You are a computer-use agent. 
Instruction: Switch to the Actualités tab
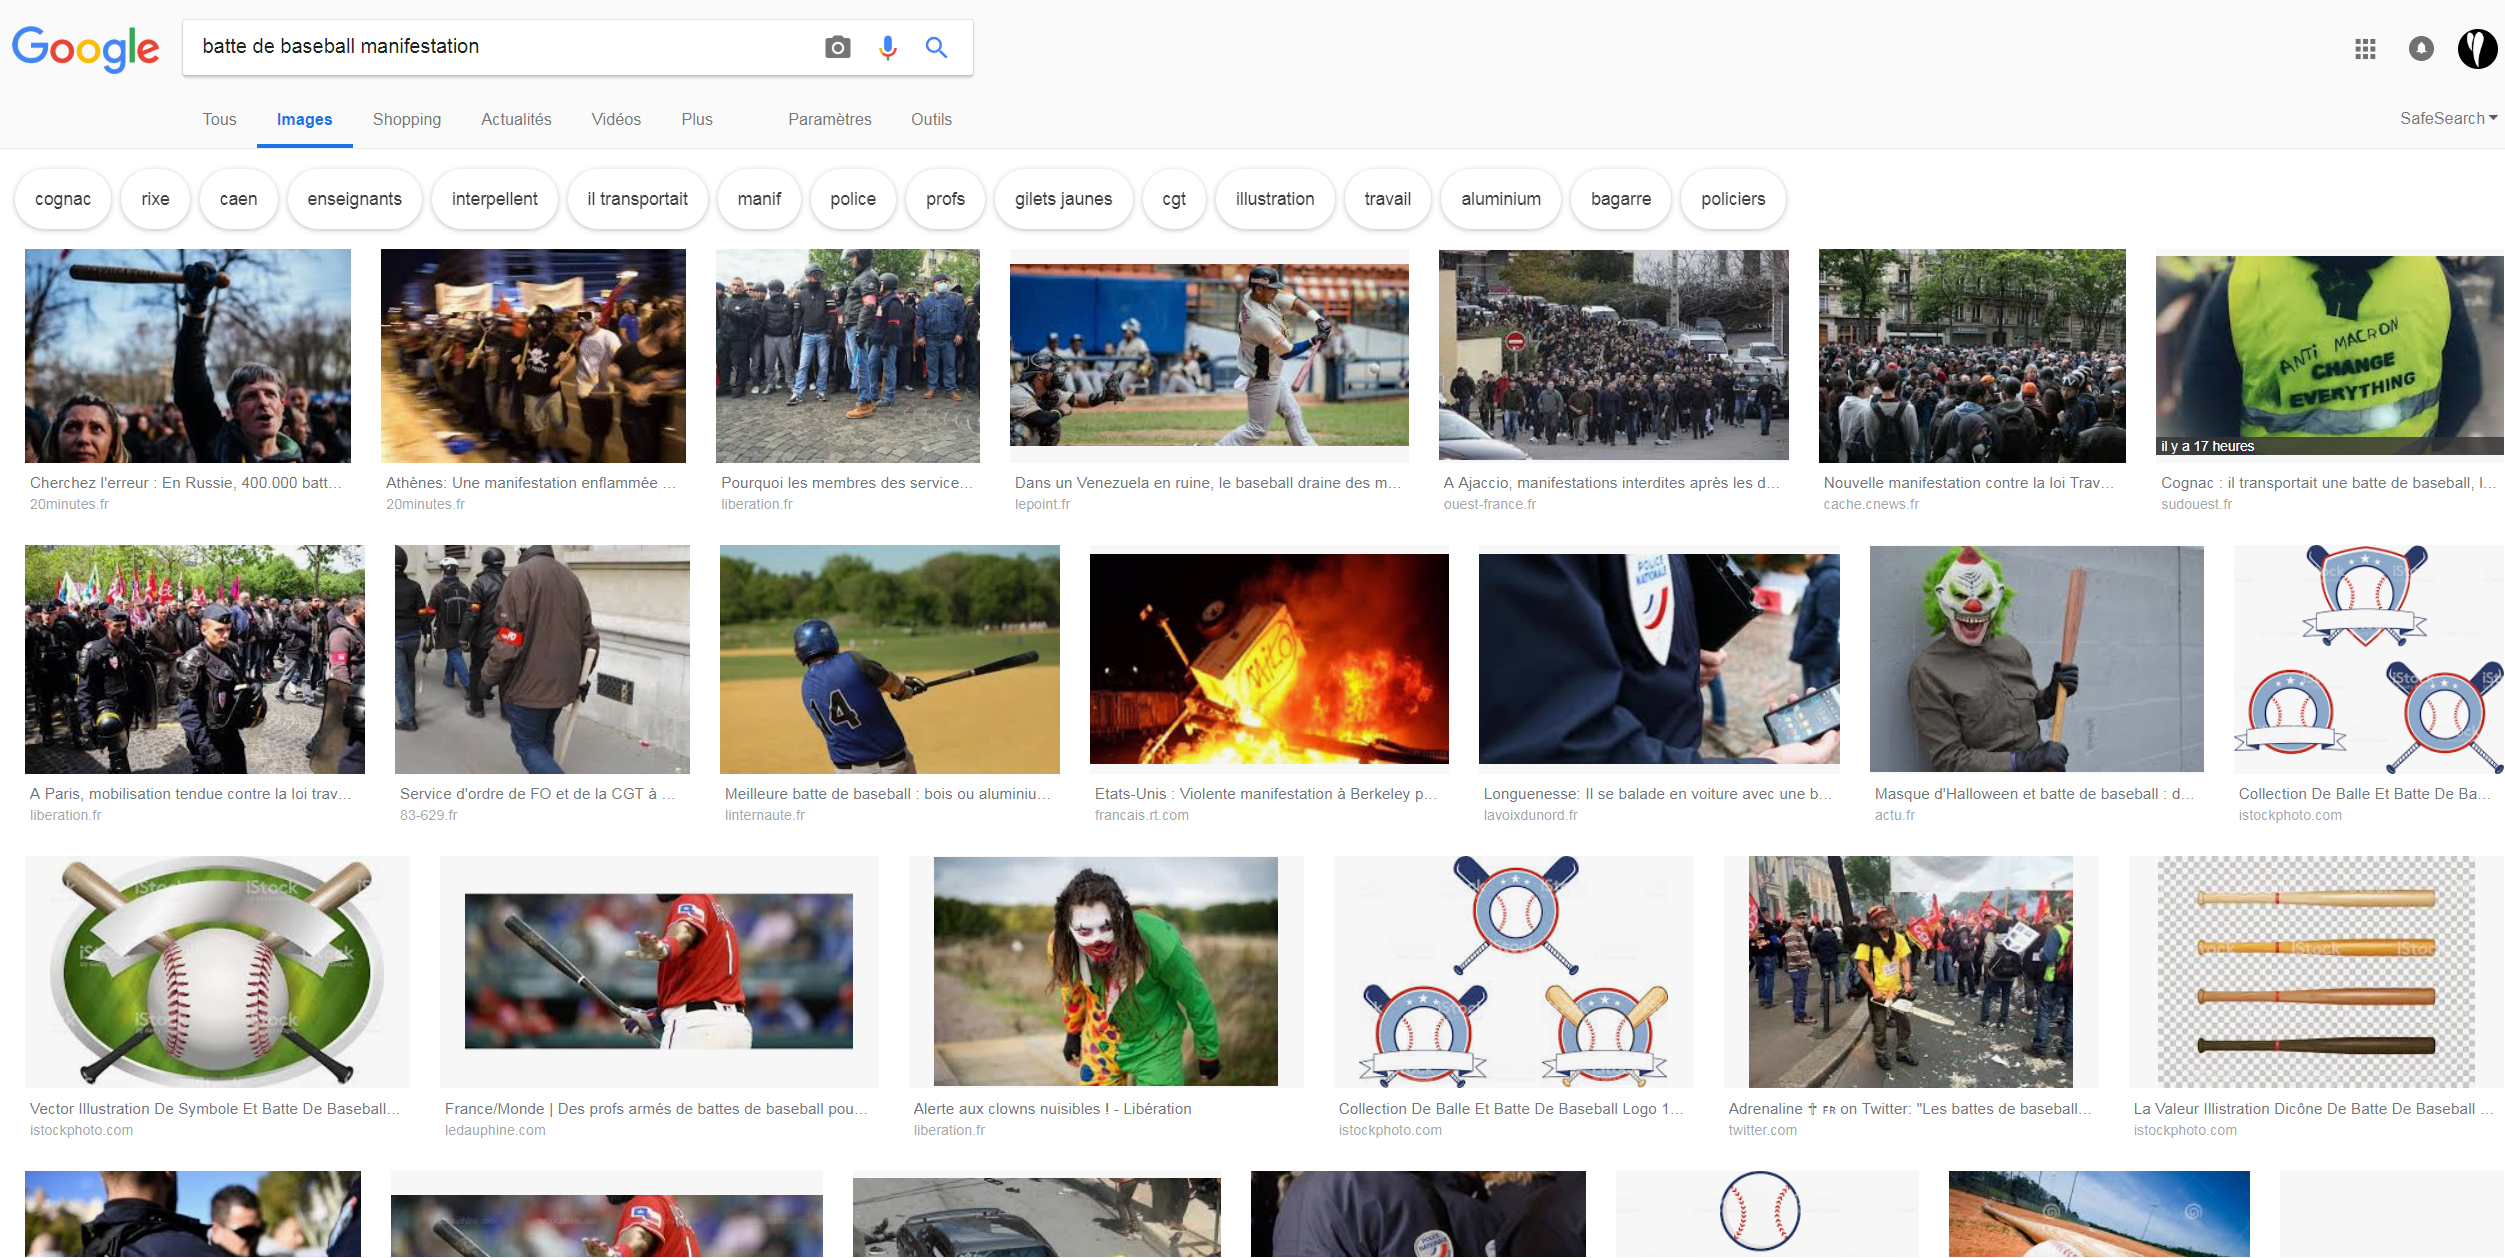[516, 119]
